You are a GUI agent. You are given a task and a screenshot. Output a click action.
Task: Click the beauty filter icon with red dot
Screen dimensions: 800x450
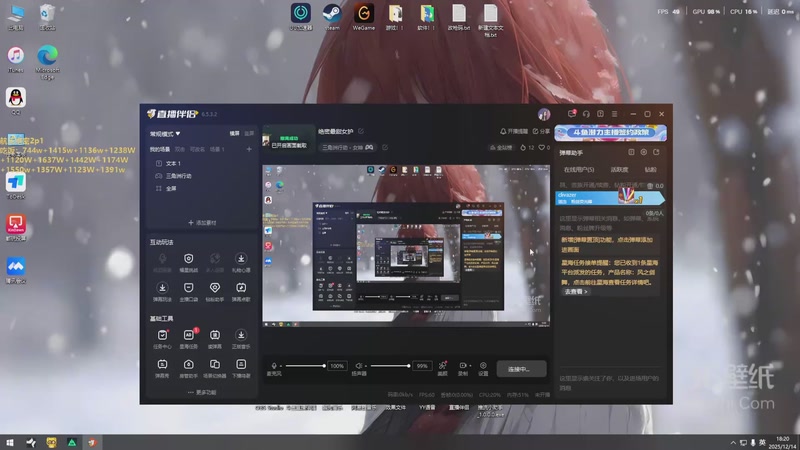pyautogui.click(x=442, y=368)
